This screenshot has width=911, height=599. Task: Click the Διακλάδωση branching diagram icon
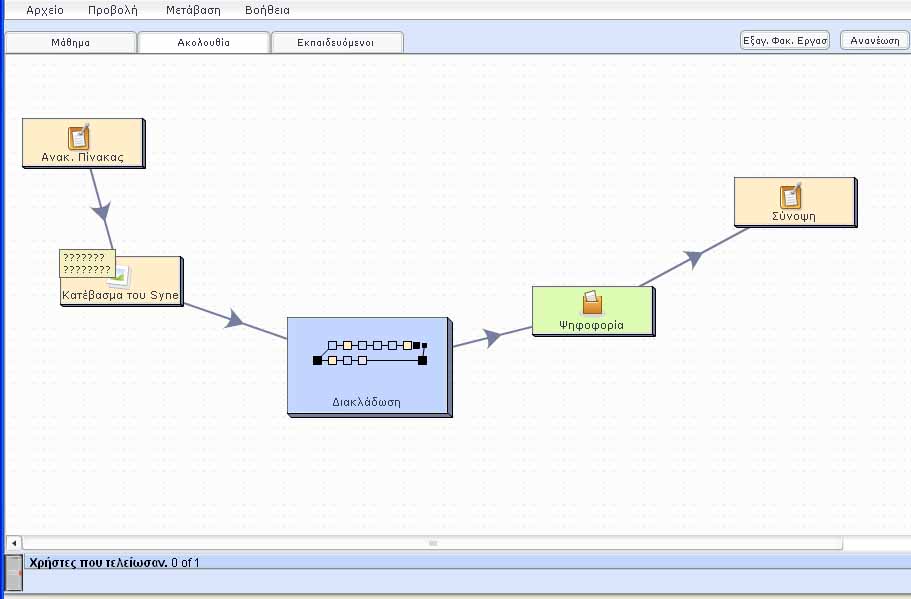point(370,353)
